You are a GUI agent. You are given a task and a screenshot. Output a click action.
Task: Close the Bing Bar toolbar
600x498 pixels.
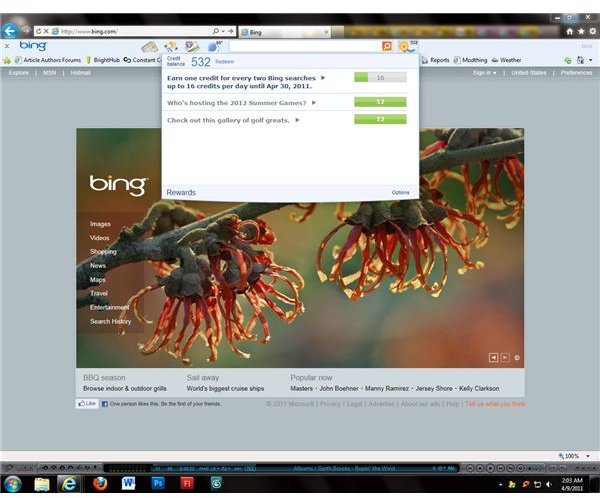[x=7, y=46]
